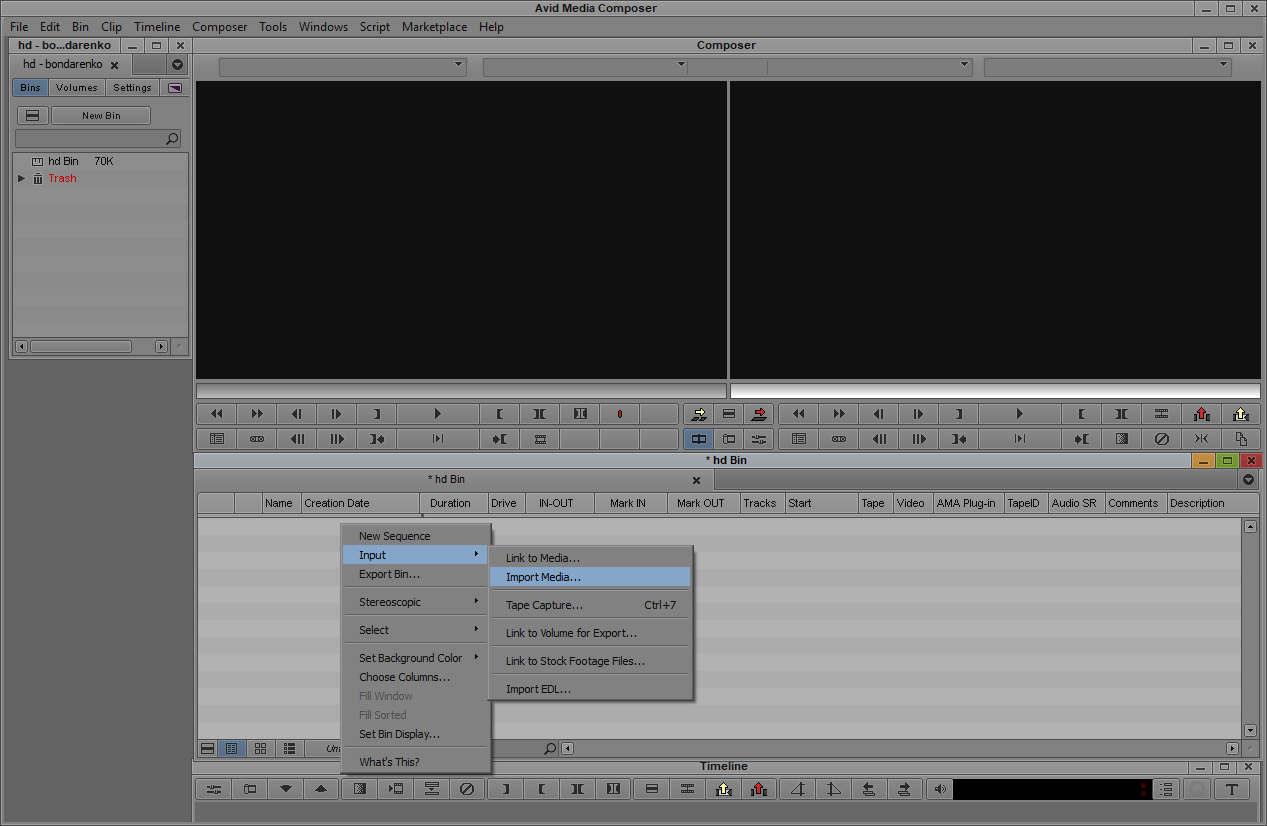Click the speaker icon in Timeline toolbar

pyautogui.click(x=939, y=789)
